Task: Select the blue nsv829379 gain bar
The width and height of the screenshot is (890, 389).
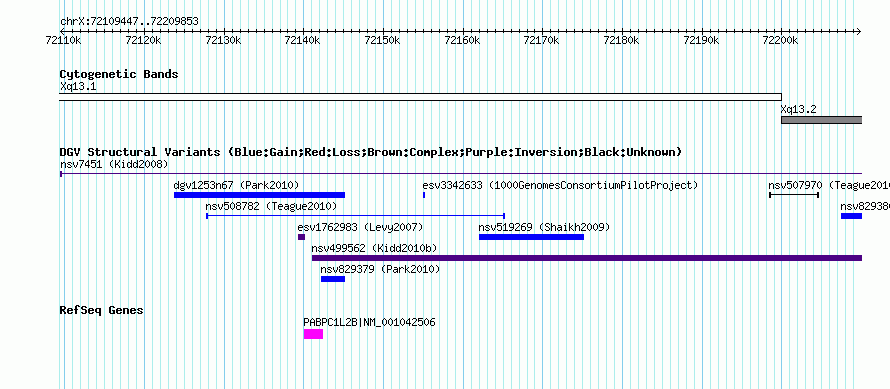Action: 333,279
